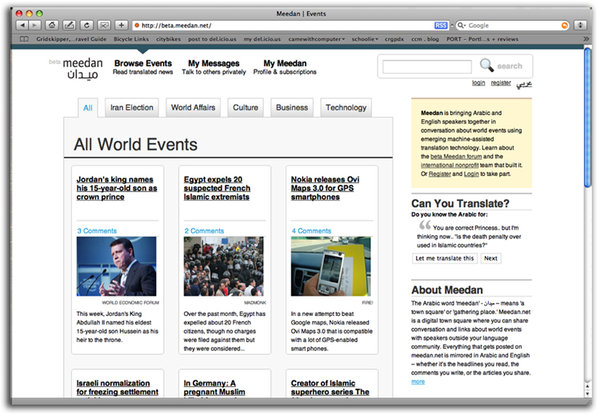Open the Google search magnifier dropdown

coord(461,26)
